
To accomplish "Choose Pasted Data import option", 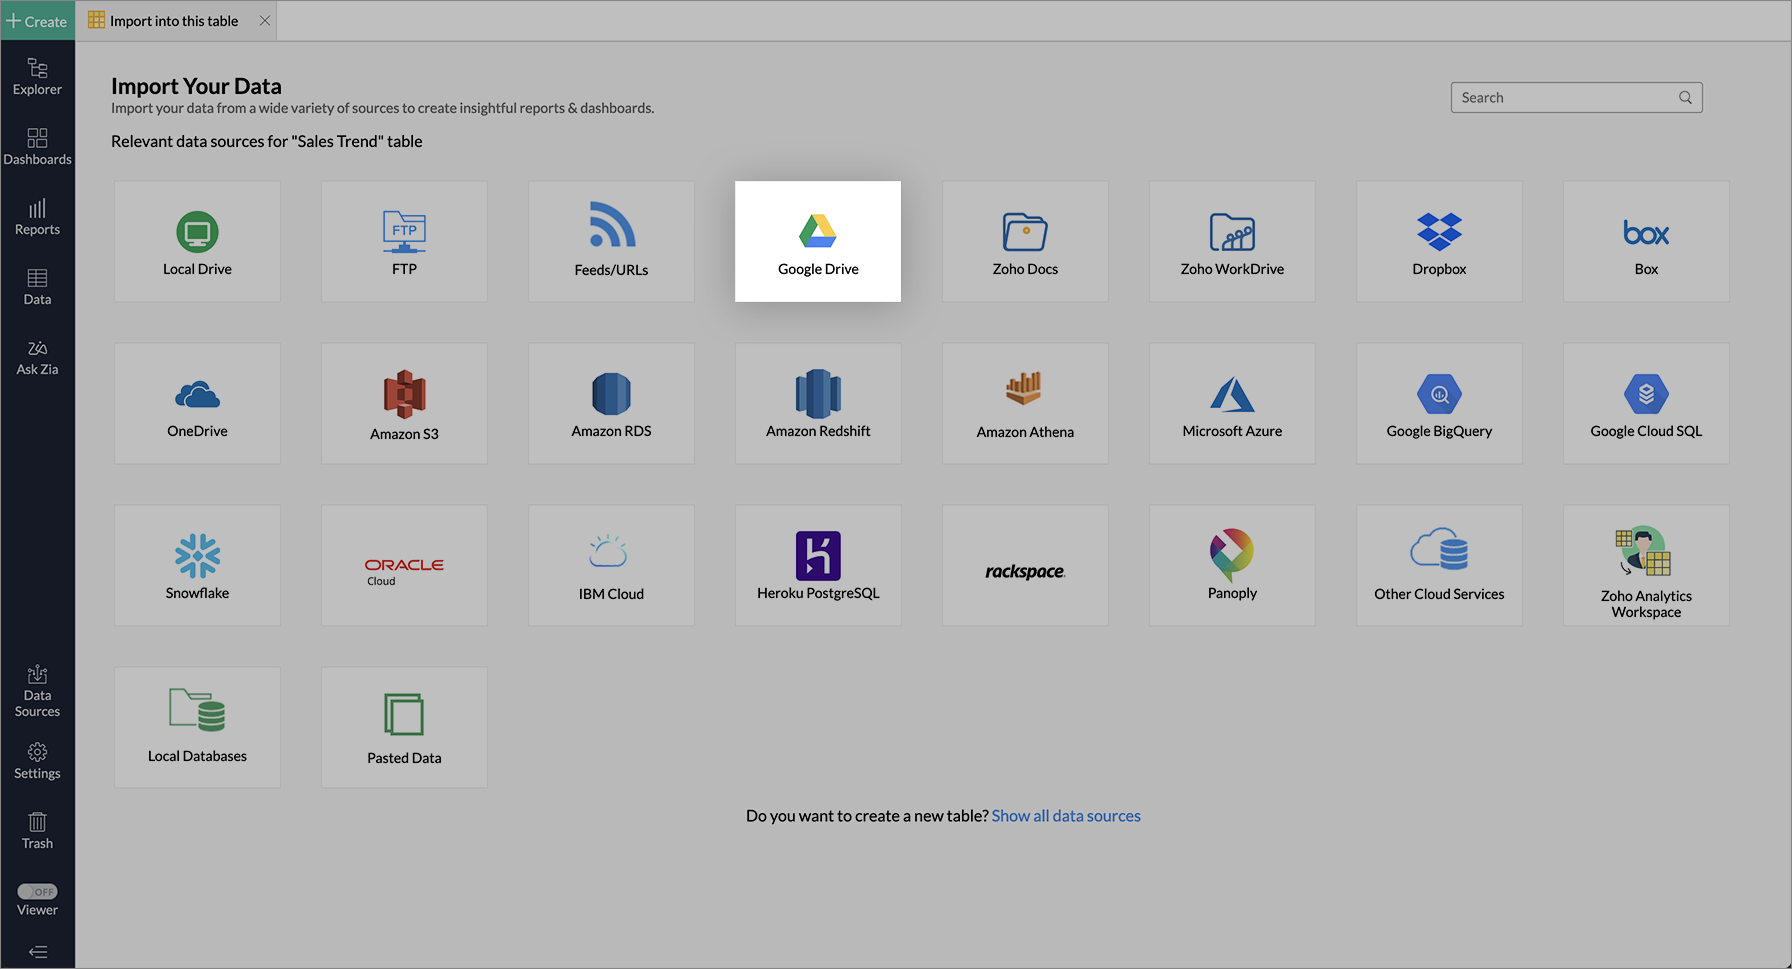I will [404, 727].
